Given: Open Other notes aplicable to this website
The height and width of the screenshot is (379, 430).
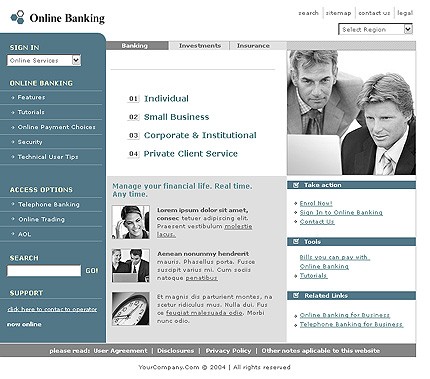Looking at the screenshot, I should [x=321, y=351].
